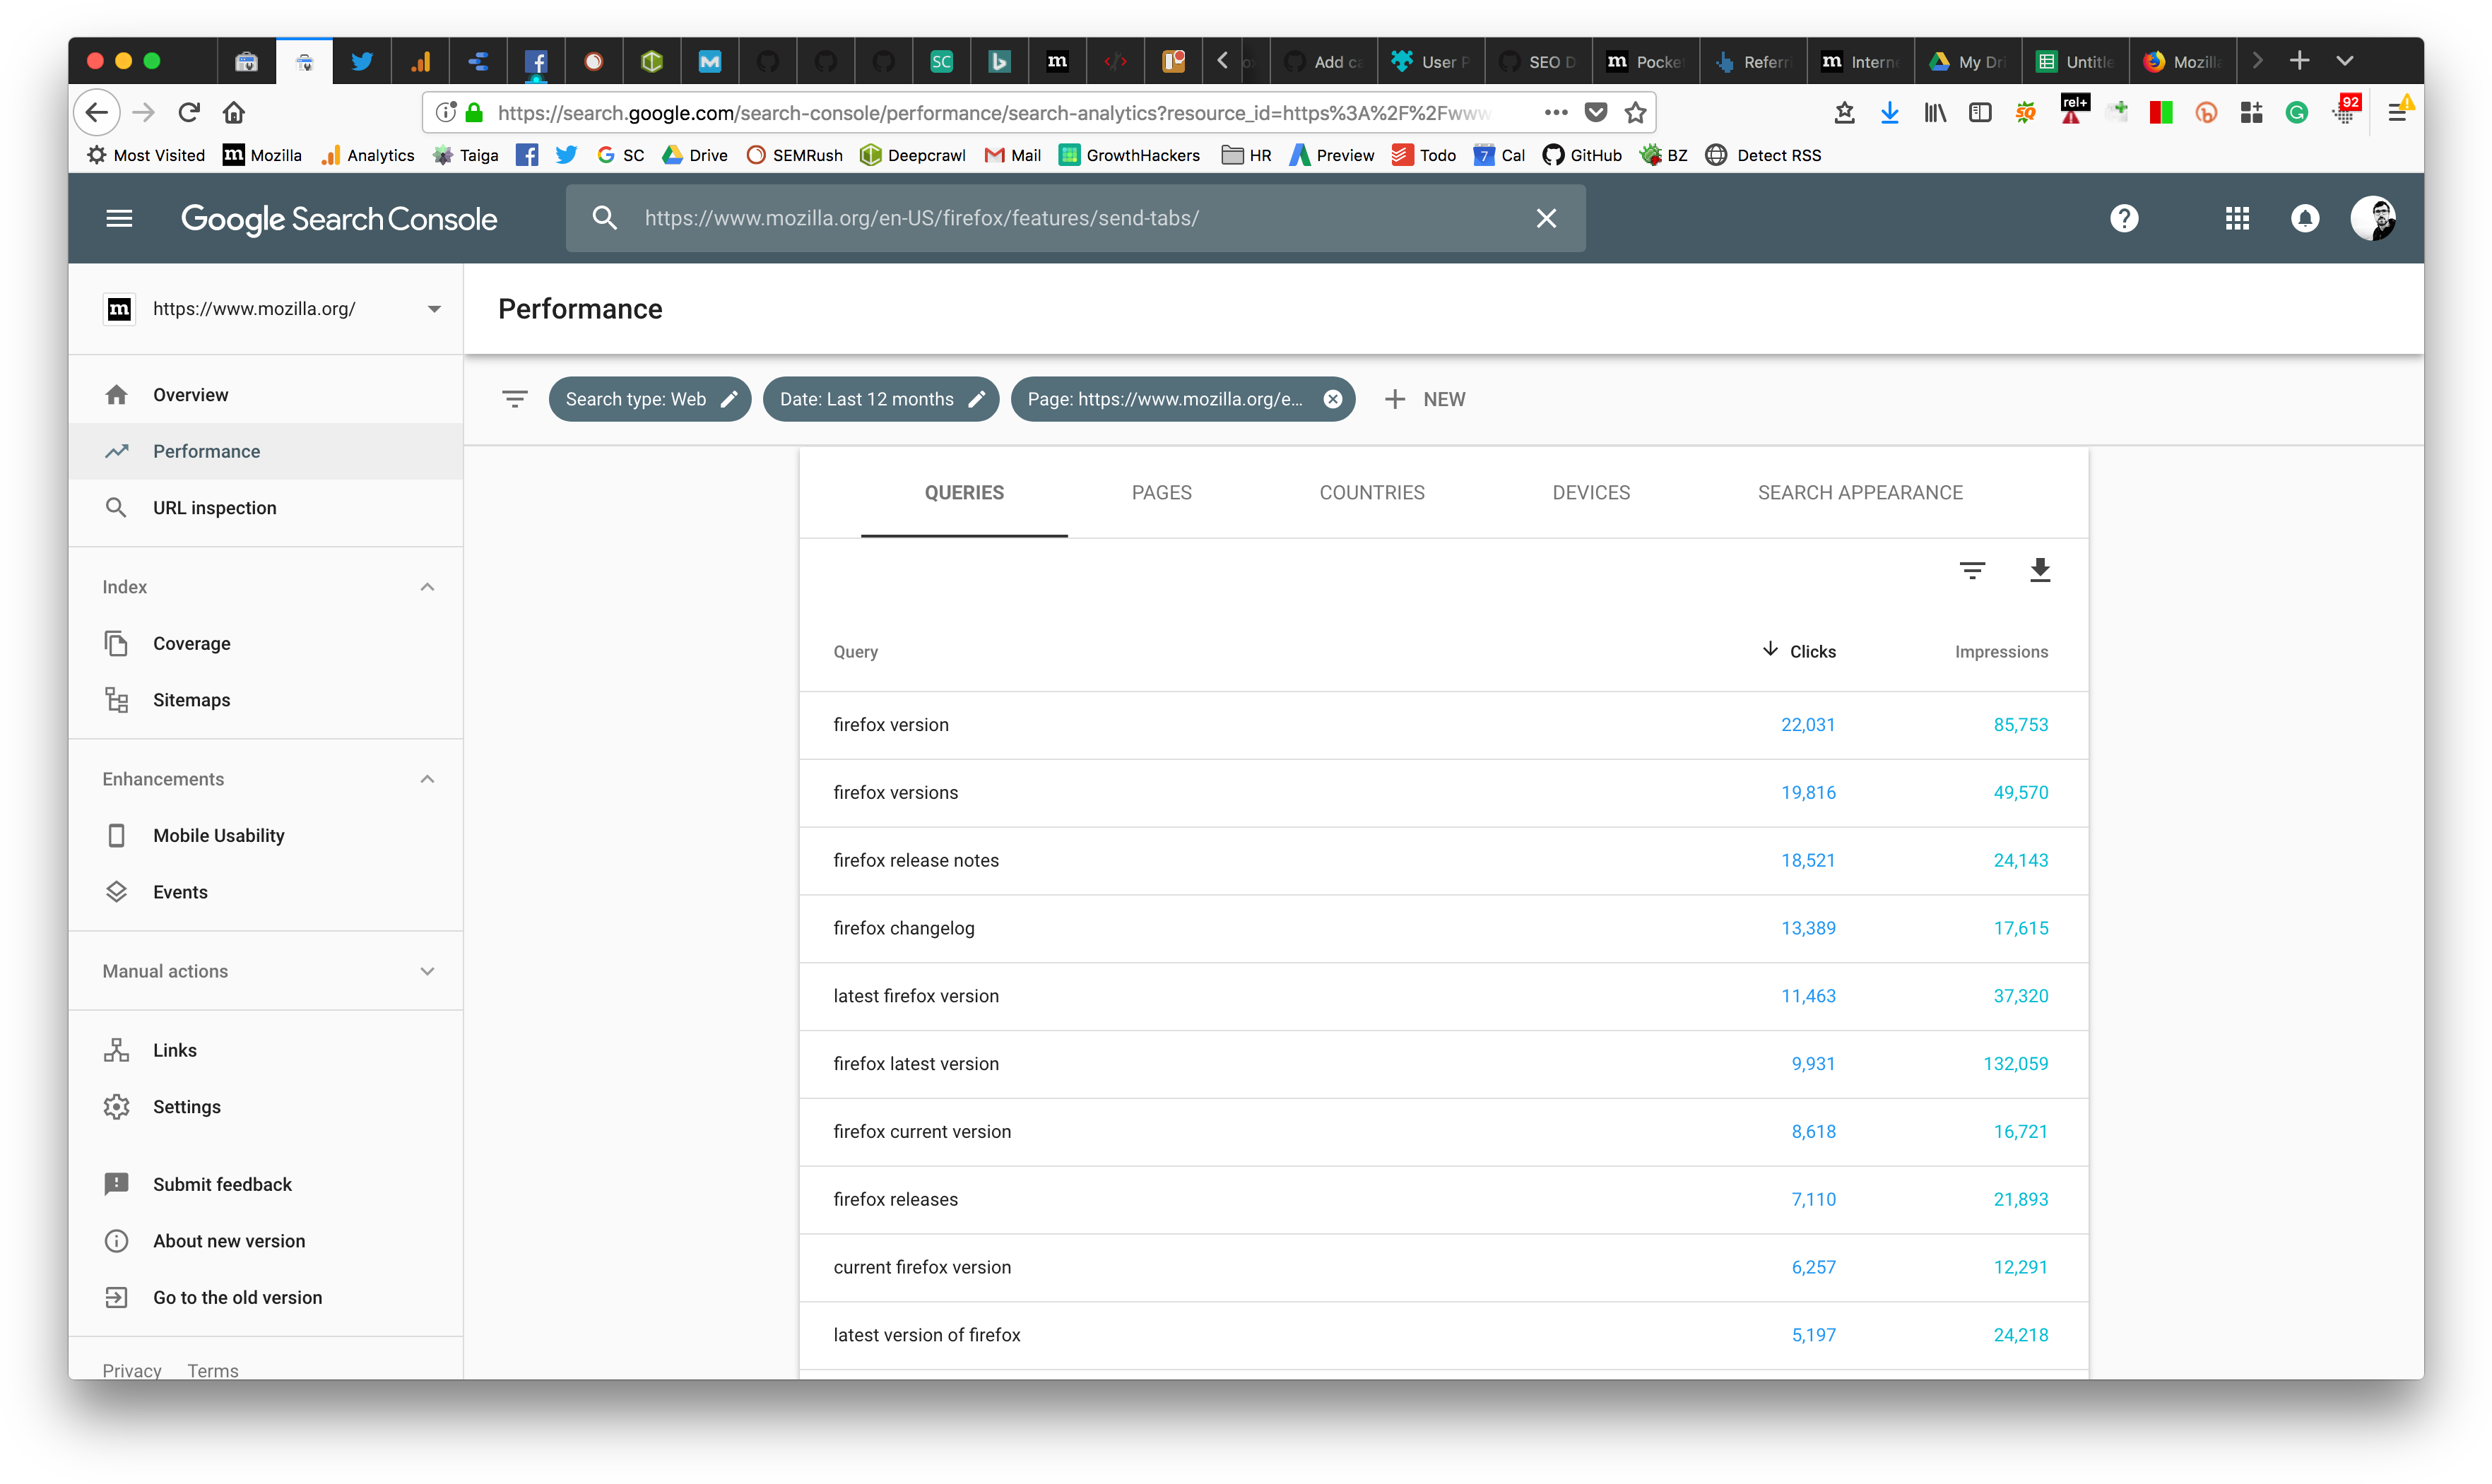The image size is (2492, 1484).
Task: Open the Search Console hamburger menu
Action: point(119,218)
